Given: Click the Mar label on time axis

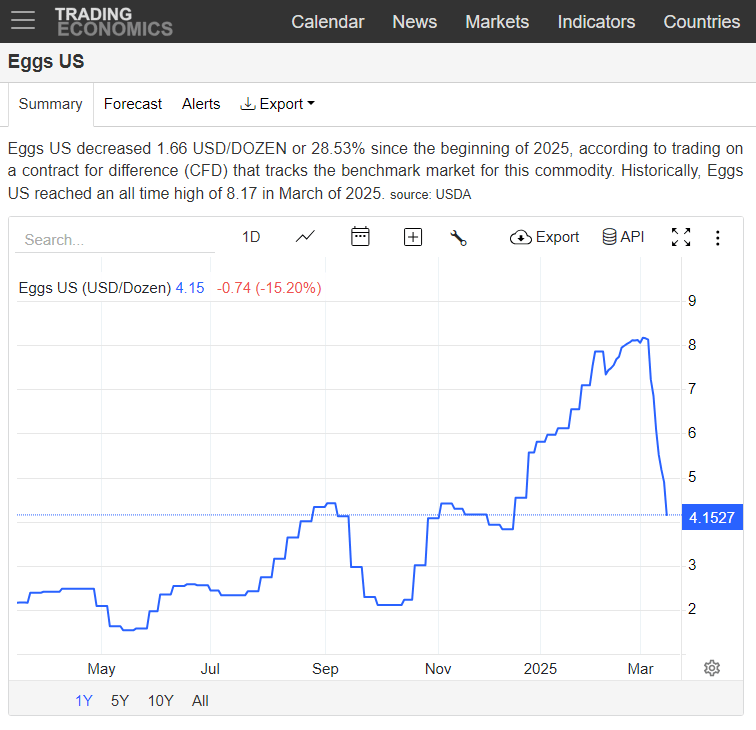Looking at the screenshot, I should [640, 669].
